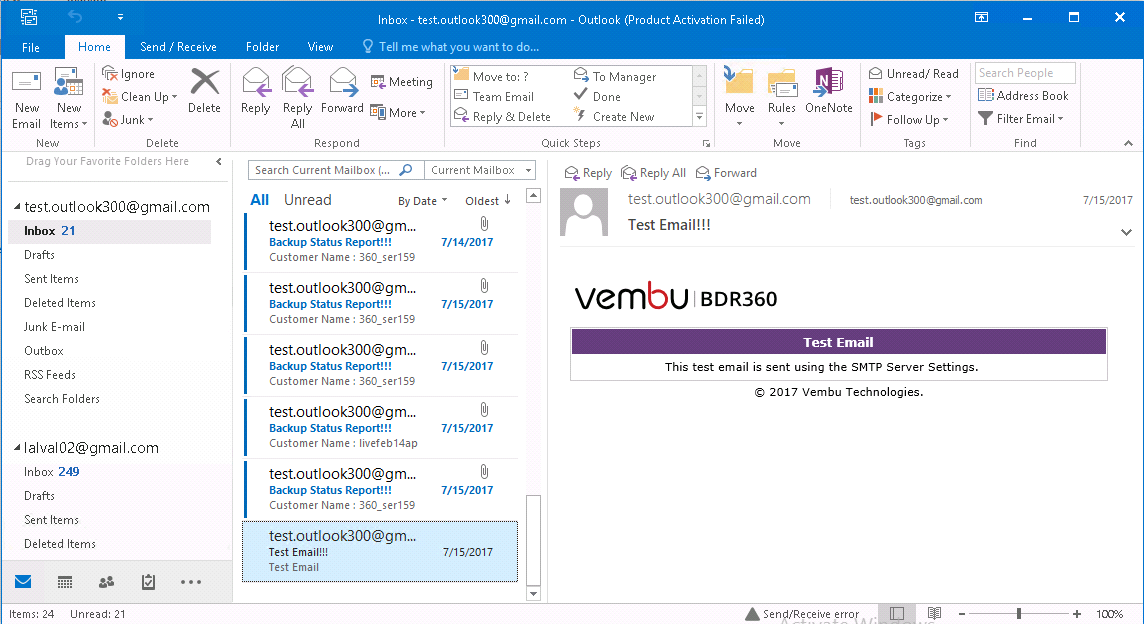This screenshot has width=1144, height=624.
Task: Show only Unread messages
Action: tap(307, 200)
